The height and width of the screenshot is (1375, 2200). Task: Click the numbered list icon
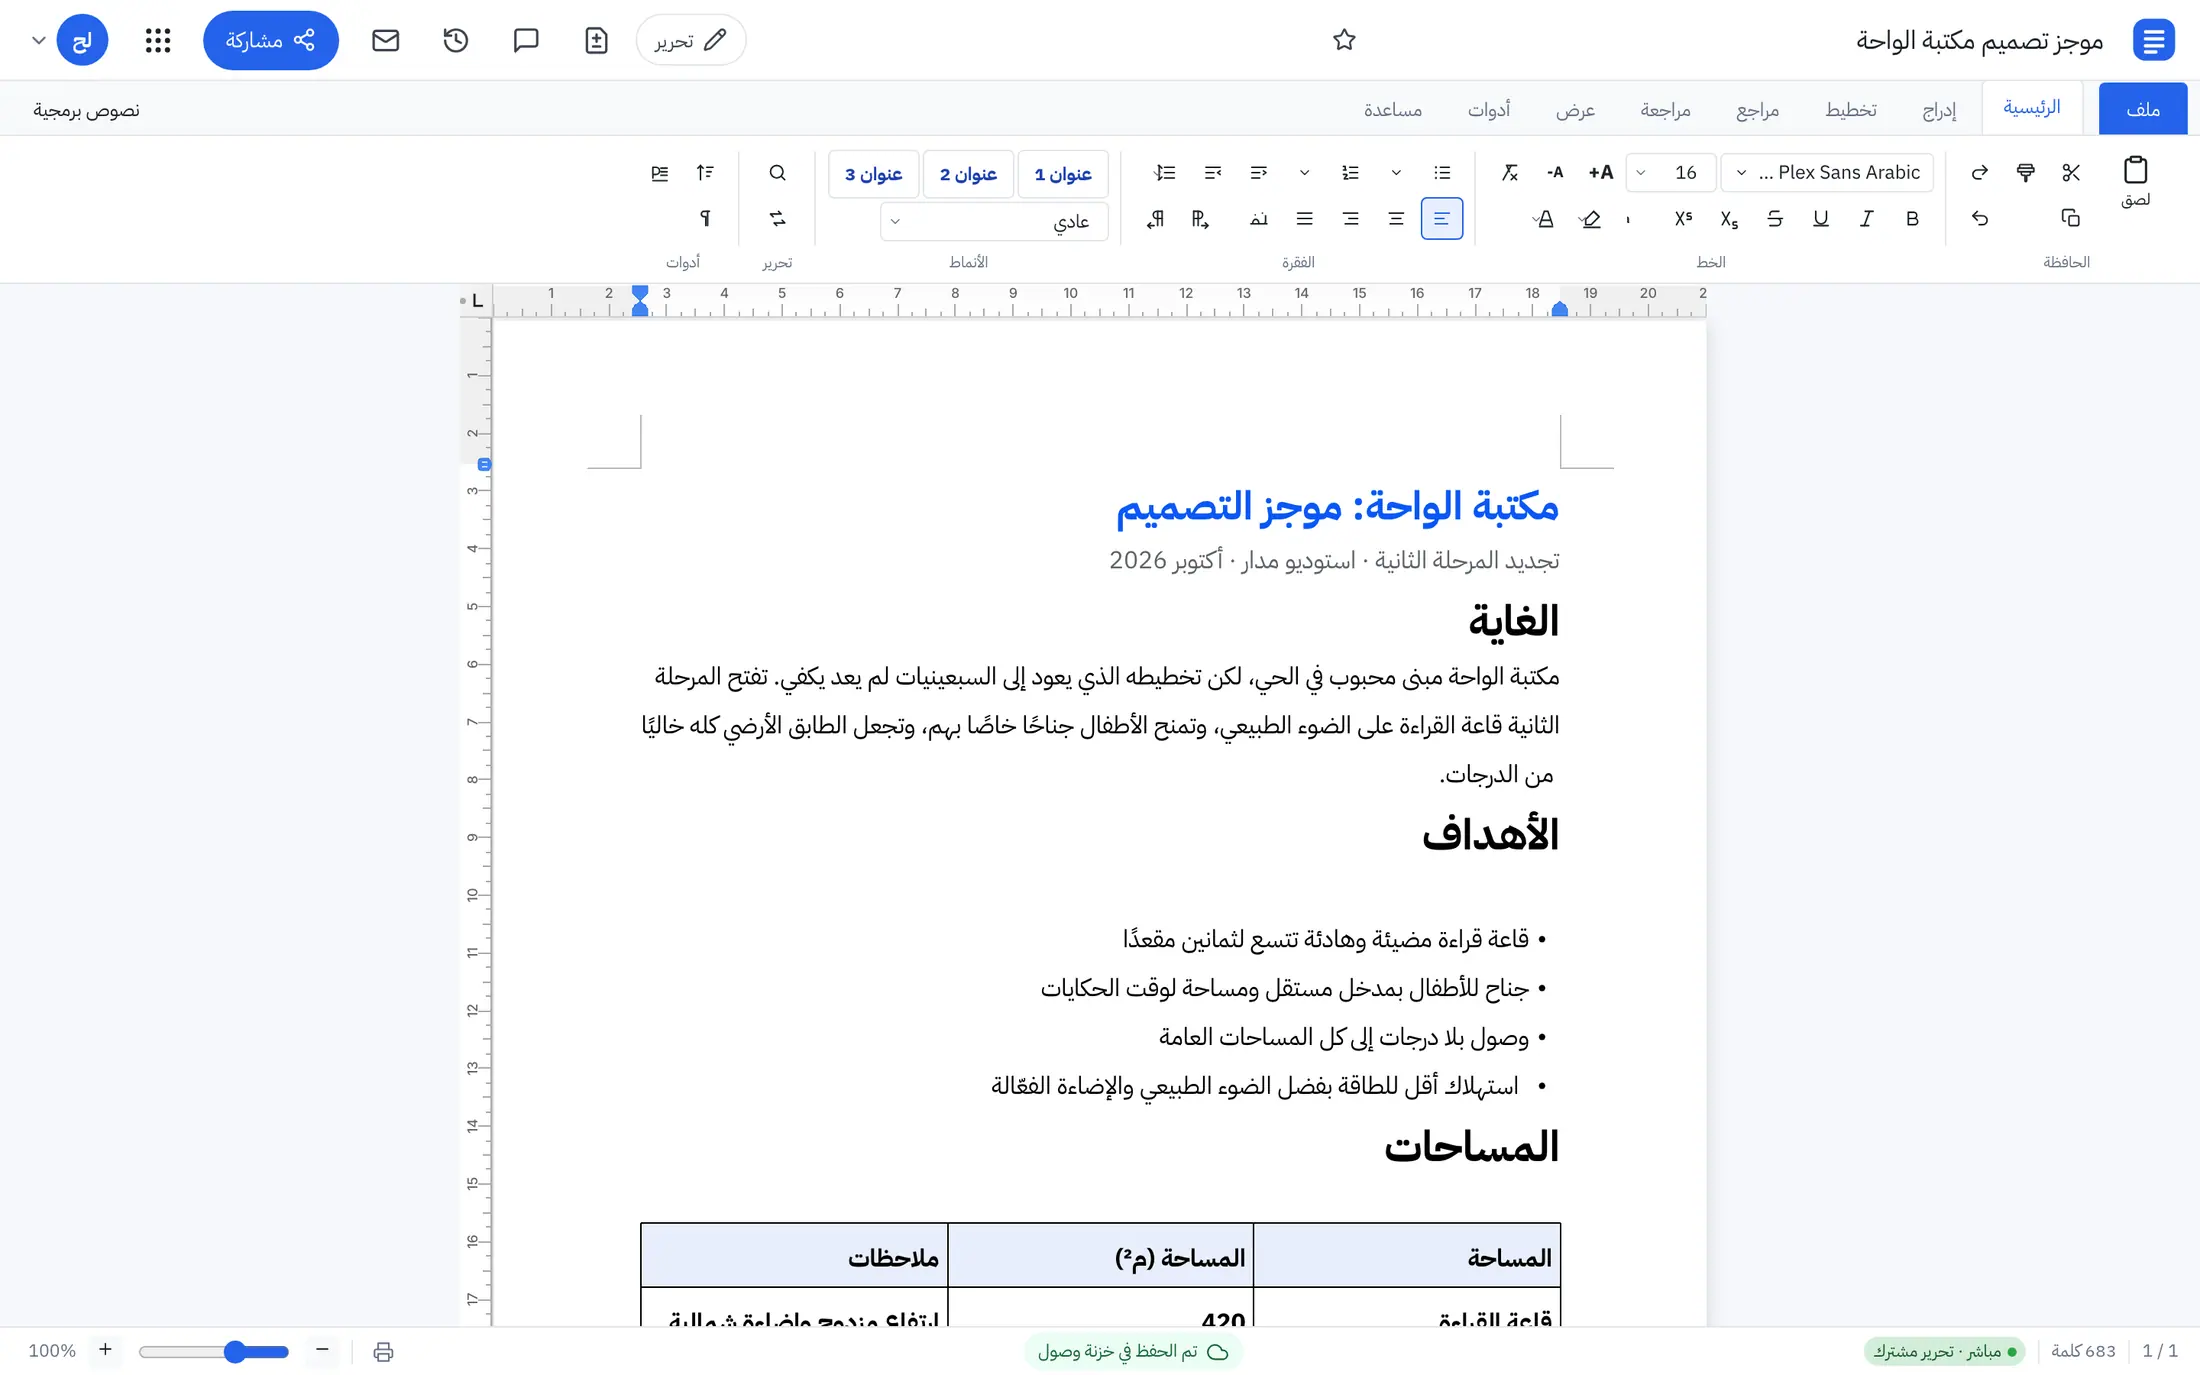pos(1350,173)
